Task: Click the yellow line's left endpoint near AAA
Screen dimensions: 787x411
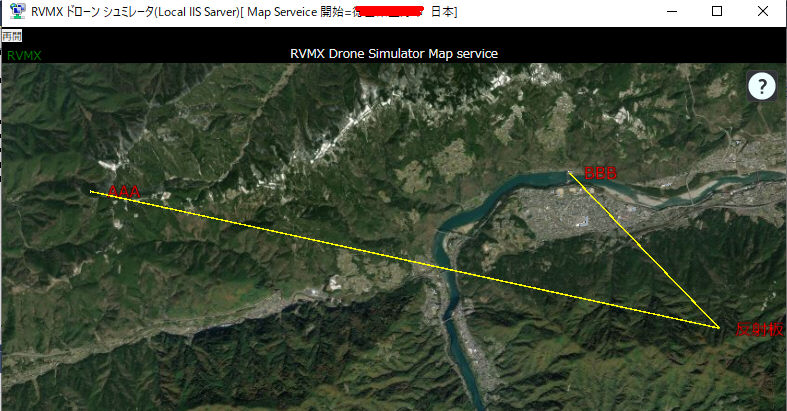Action: coord(91,191)
